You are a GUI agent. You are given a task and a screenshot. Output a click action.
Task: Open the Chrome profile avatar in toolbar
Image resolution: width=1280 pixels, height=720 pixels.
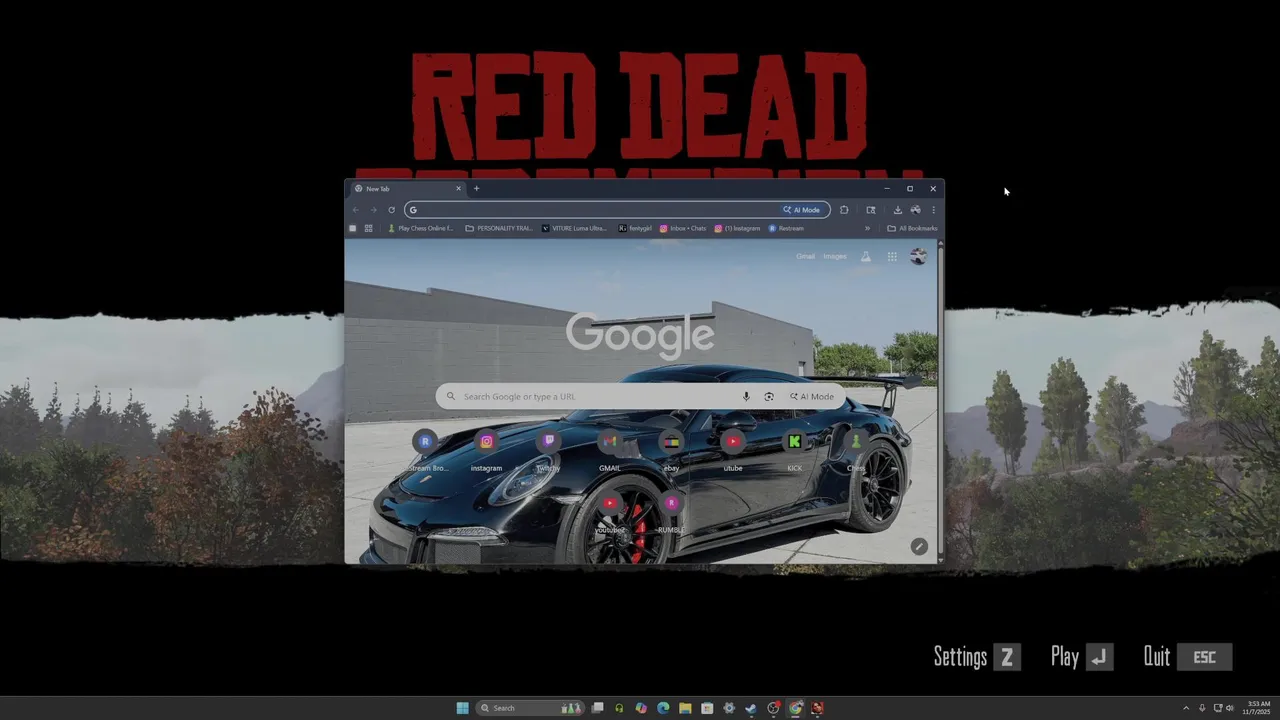[915, 210]
